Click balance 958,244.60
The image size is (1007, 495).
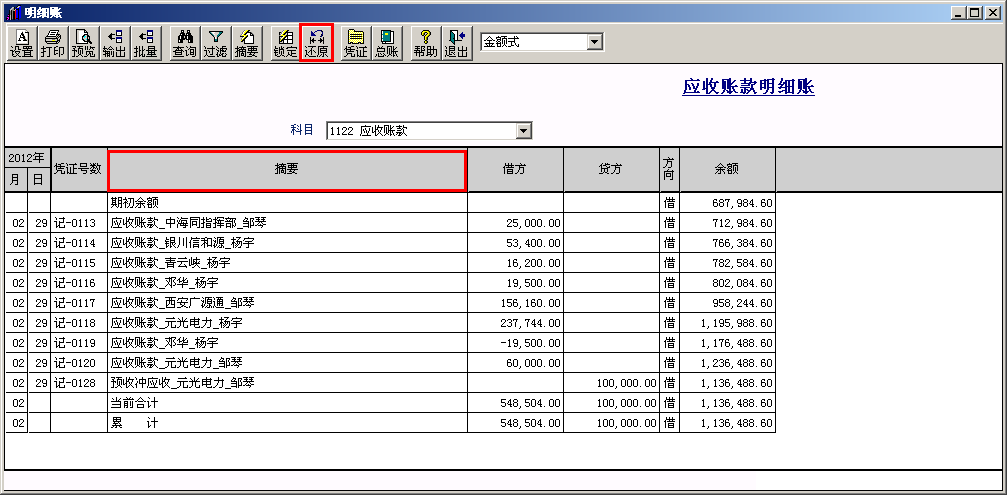point(742,303)
